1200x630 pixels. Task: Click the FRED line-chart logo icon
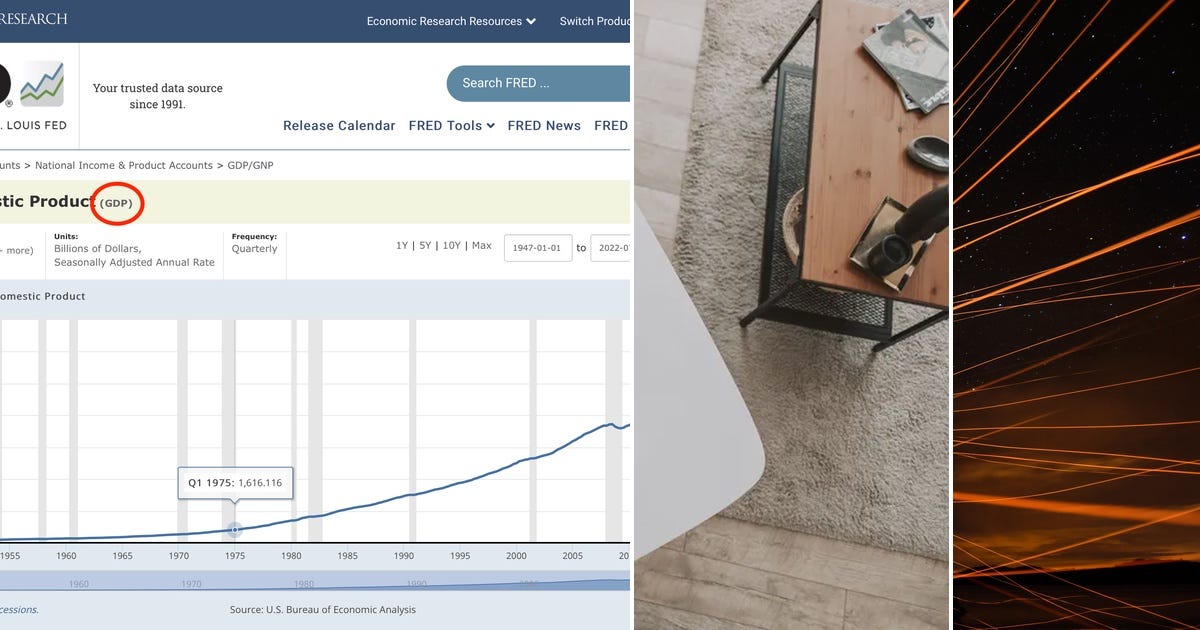pyautogui.click(x=42, y=84)
